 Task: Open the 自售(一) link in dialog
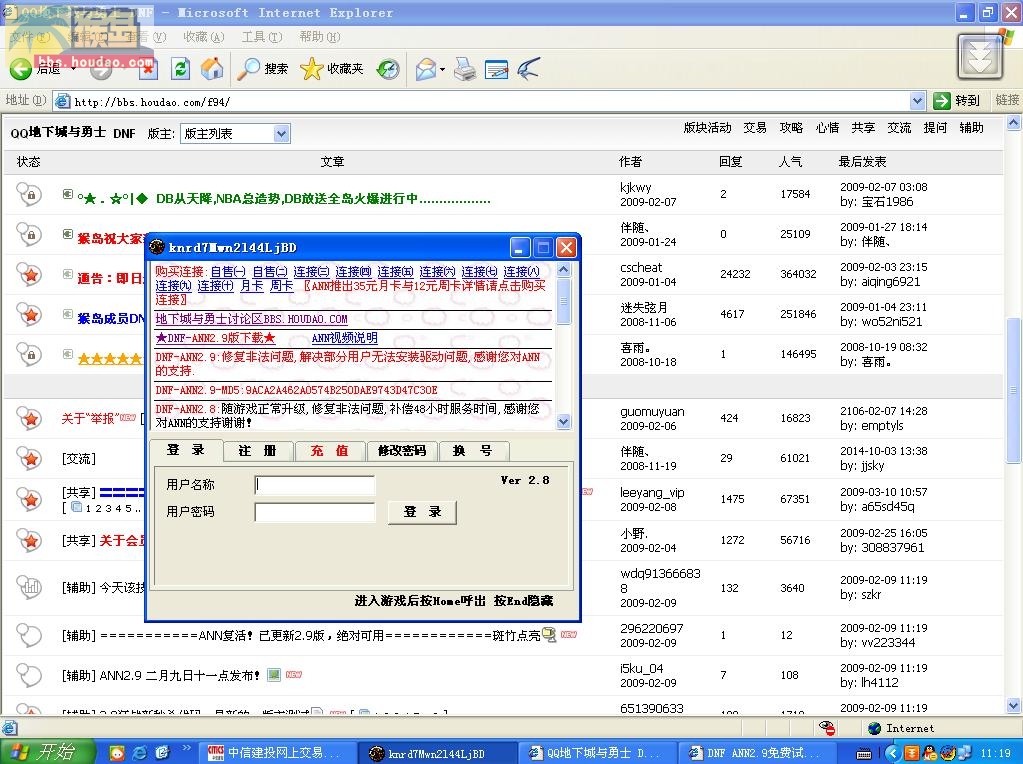pyautogui.click(x=228, y=271)
